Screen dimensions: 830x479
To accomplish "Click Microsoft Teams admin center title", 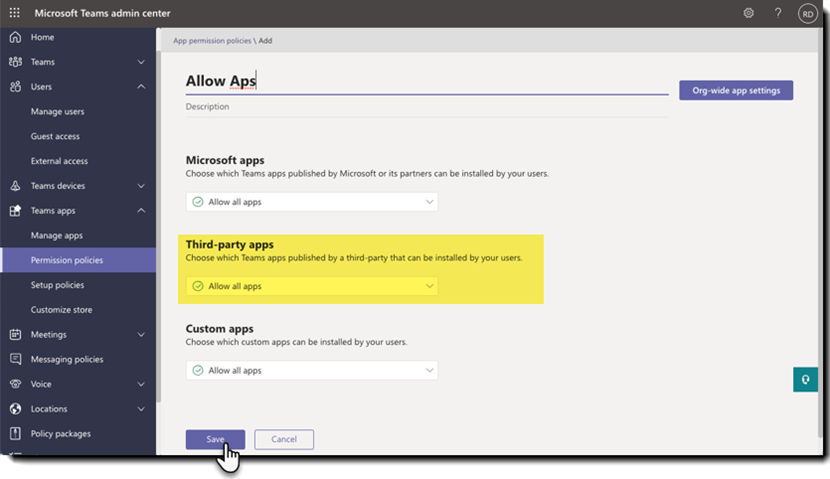I will click(103, 13).
